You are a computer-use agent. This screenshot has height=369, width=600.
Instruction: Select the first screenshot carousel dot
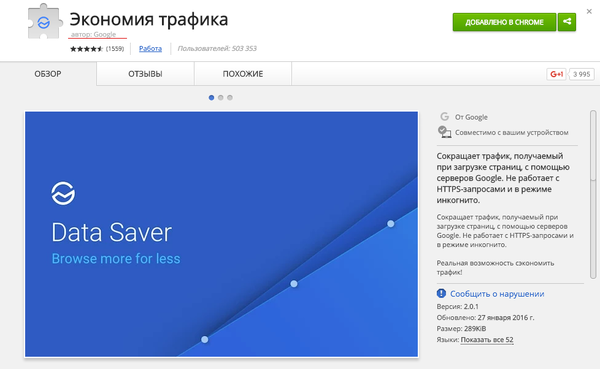tap(211, 98)
